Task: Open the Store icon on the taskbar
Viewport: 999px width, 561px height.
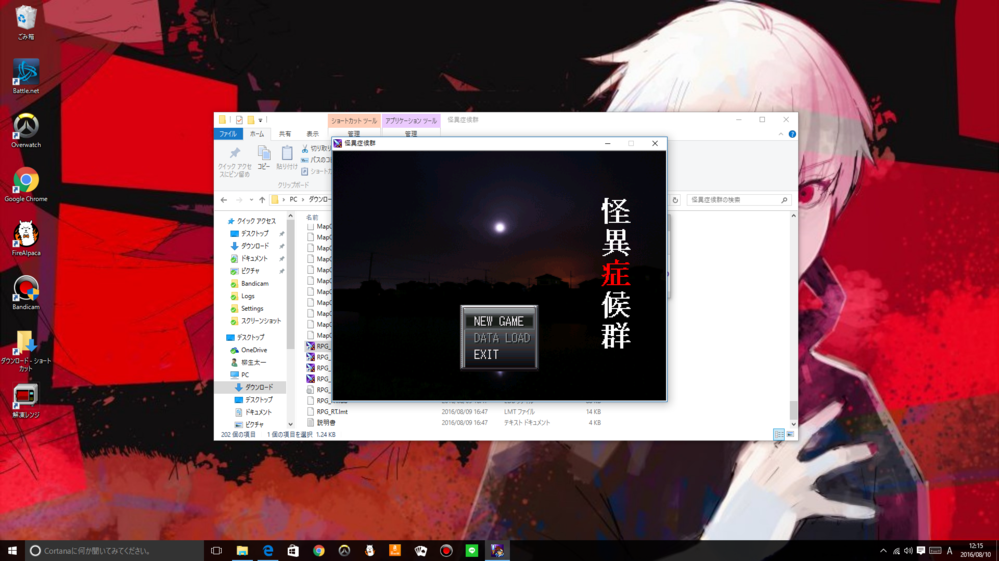Action: 293,551
